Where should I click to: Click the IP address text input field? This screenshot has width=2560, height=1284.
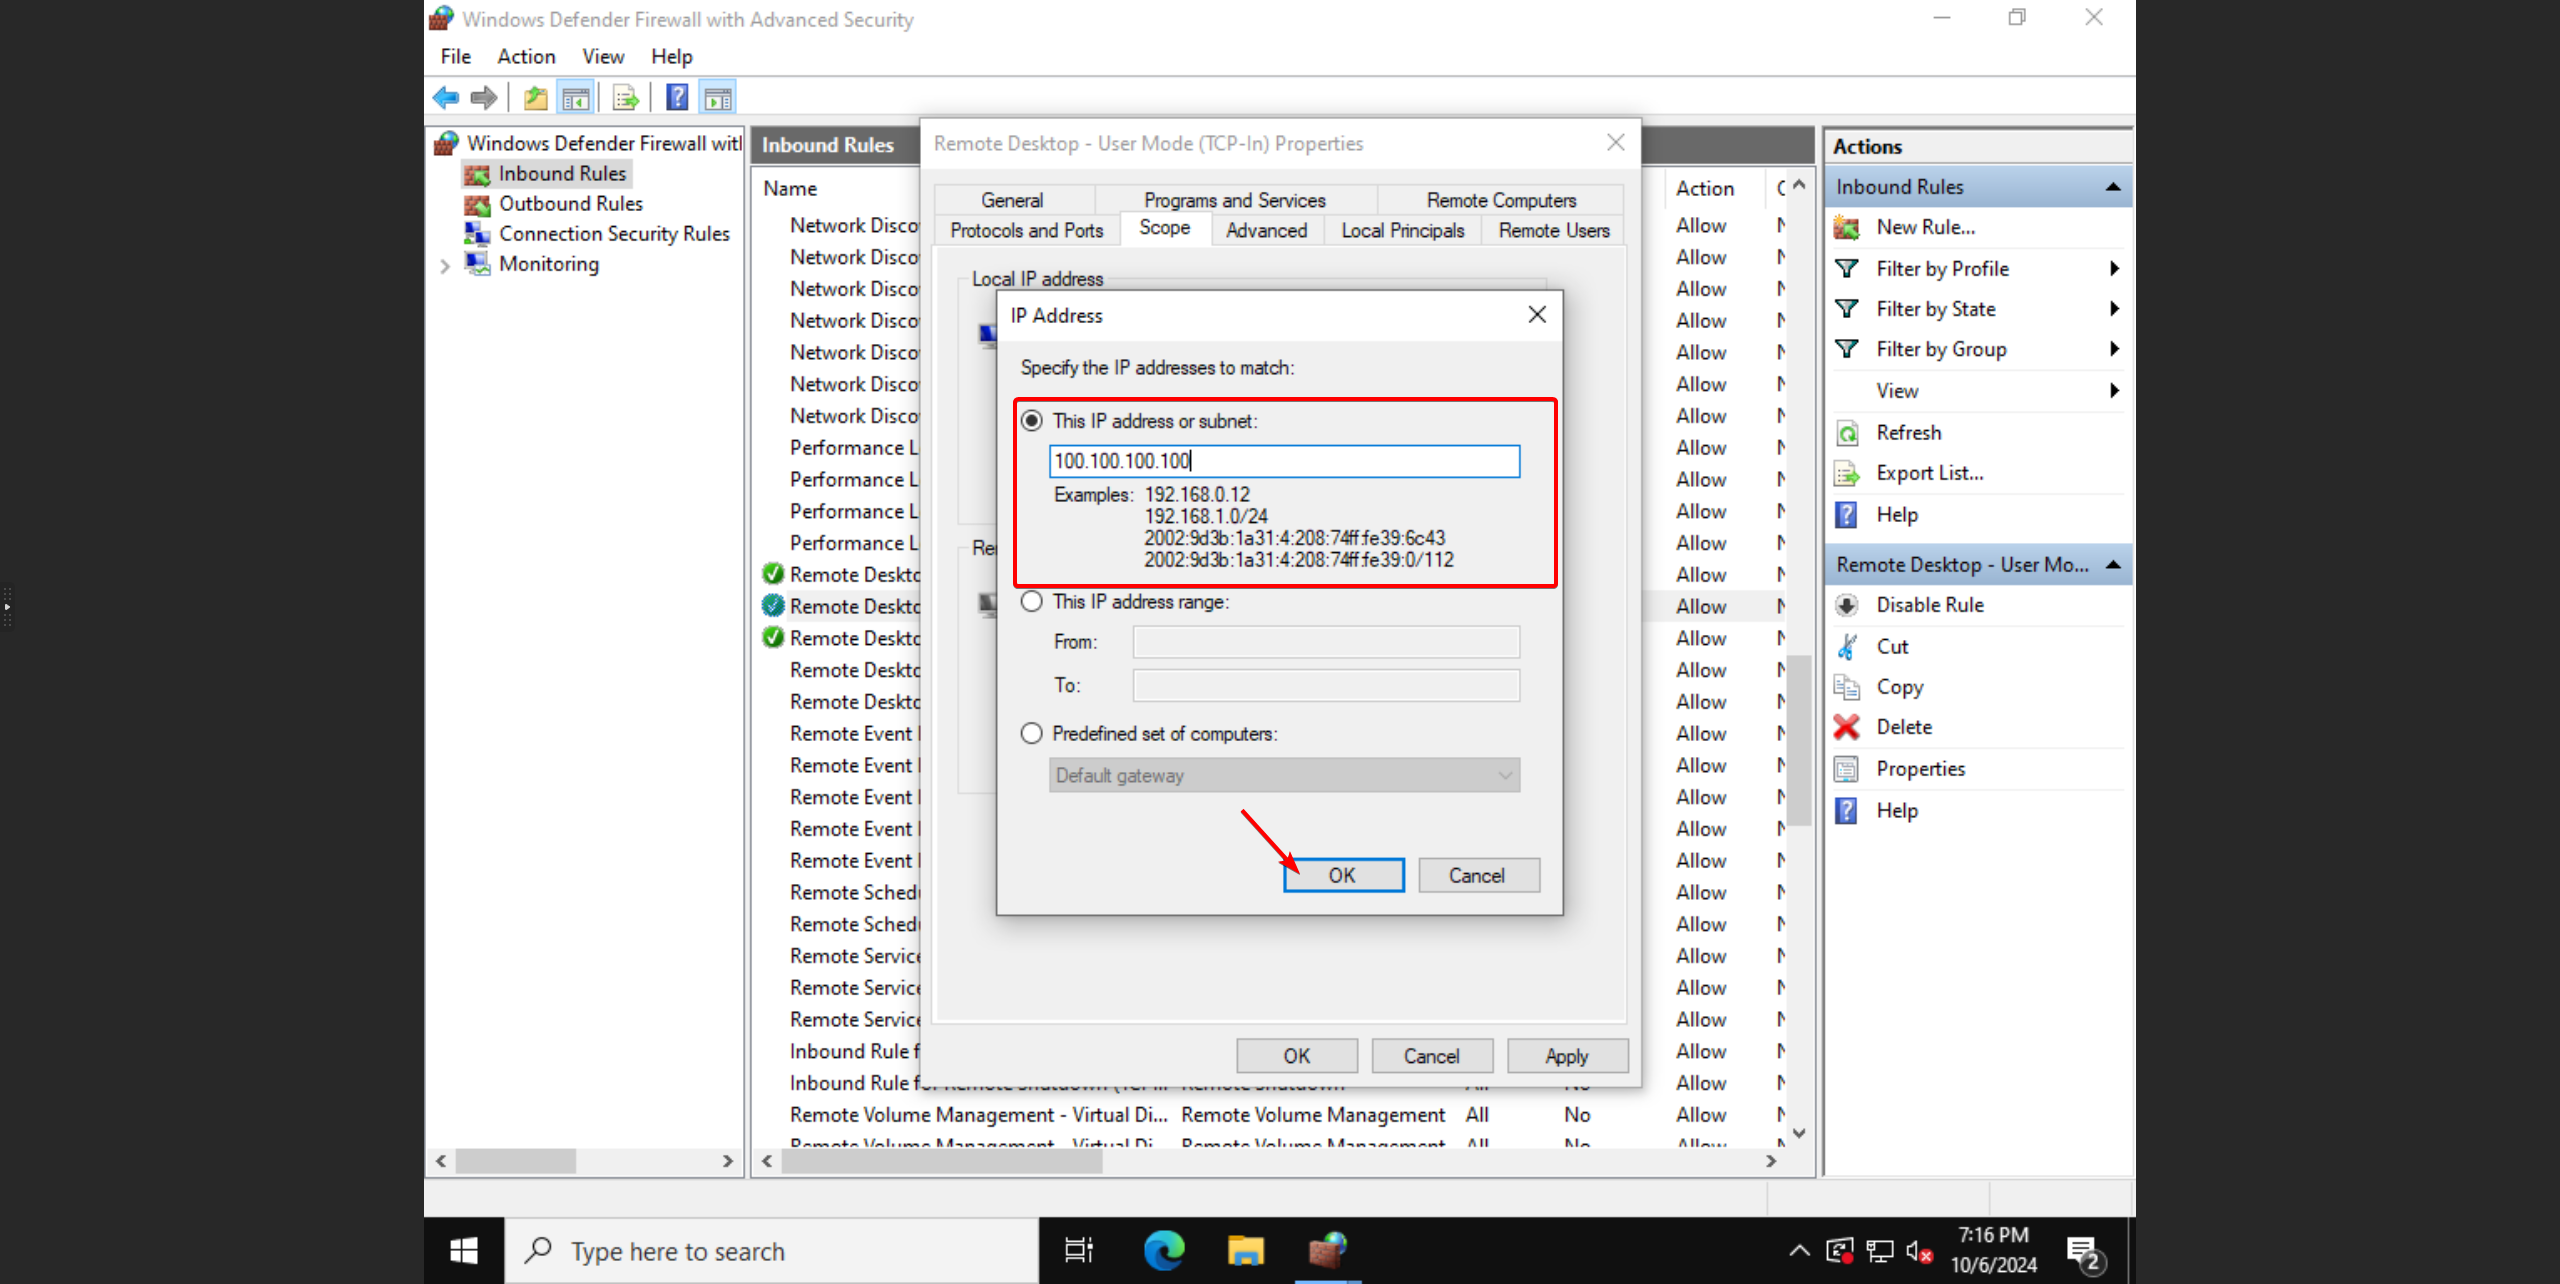coord(1284,461)
